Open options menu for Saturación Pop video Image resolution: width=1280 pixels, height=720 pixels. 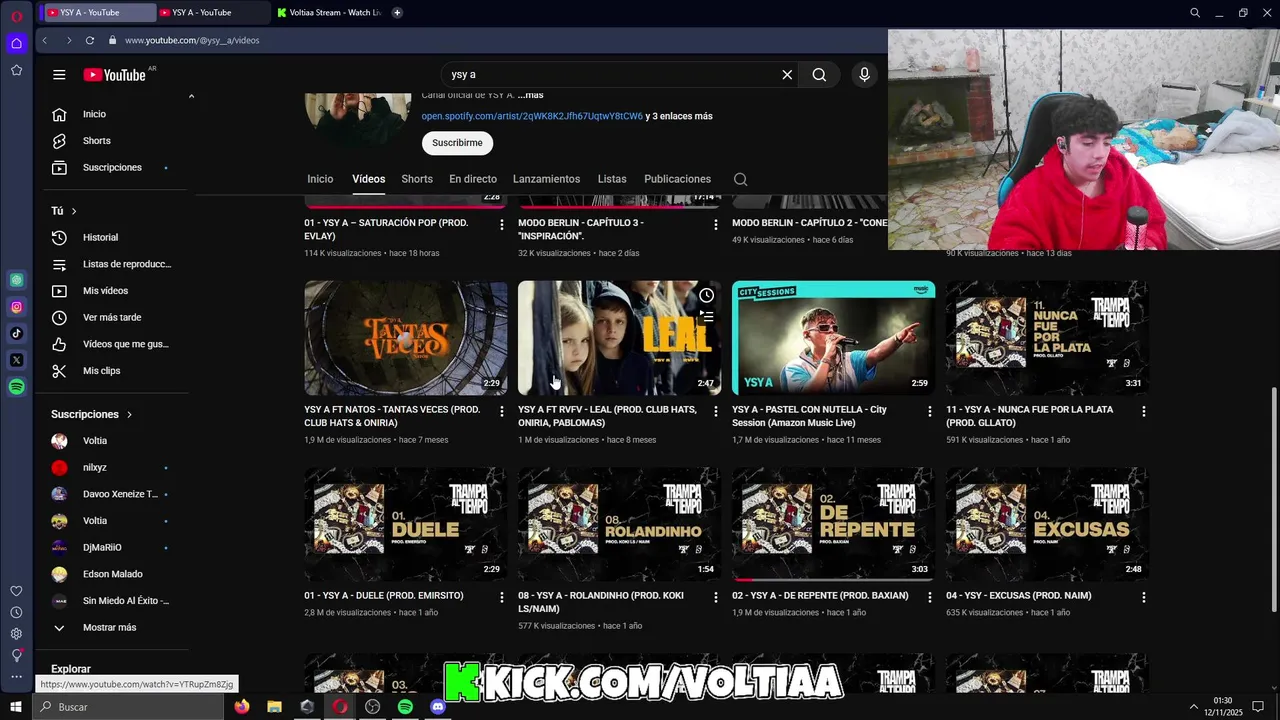(502, 224)
